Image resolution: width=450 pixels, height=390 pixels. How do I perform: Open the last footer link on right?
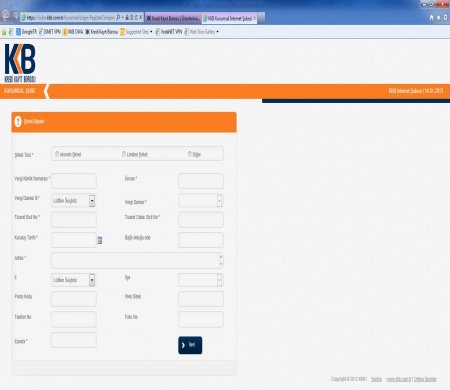click(425, 379)
